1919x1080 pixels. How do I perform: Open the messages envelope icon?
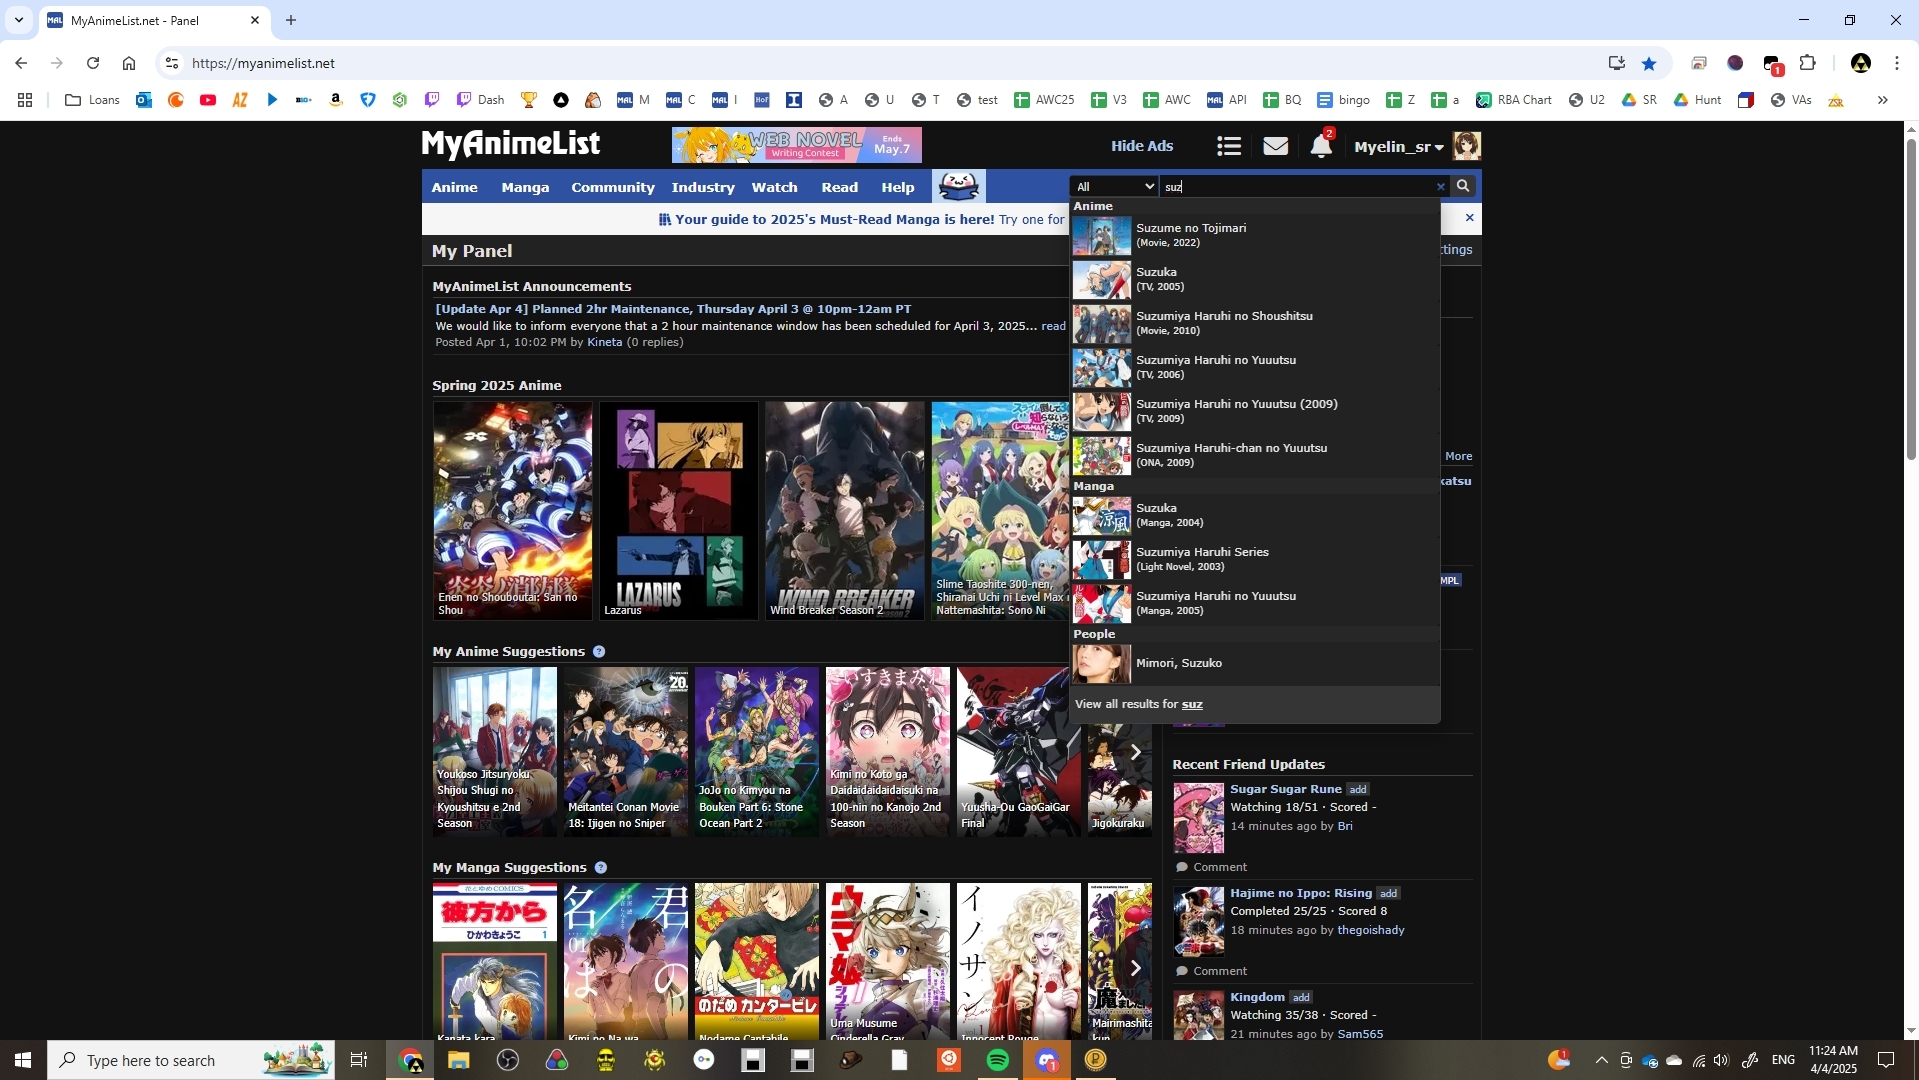1275,146
